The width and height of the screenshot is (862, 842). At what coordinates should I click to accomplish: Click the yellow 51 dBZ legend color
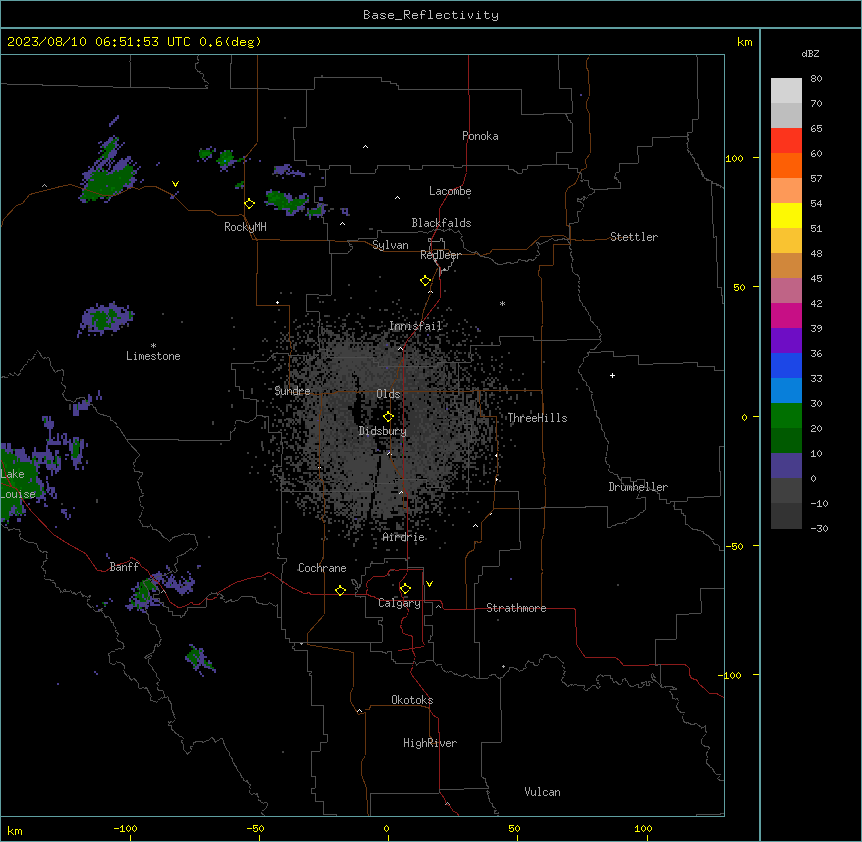(x=786, y=216)
